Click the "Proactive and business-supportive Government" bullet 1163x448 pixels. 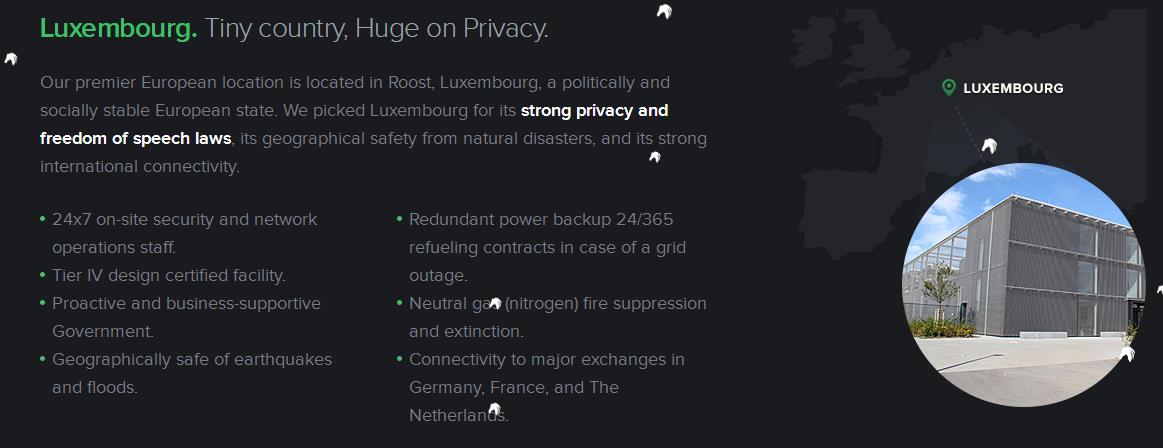click(x=186, y=303)
